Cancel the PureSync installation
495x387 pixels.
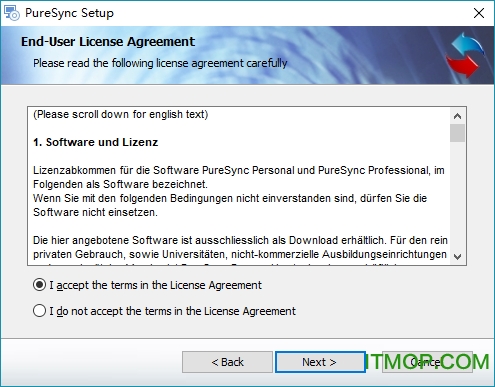pyautogui.click(x=427, y=362)
